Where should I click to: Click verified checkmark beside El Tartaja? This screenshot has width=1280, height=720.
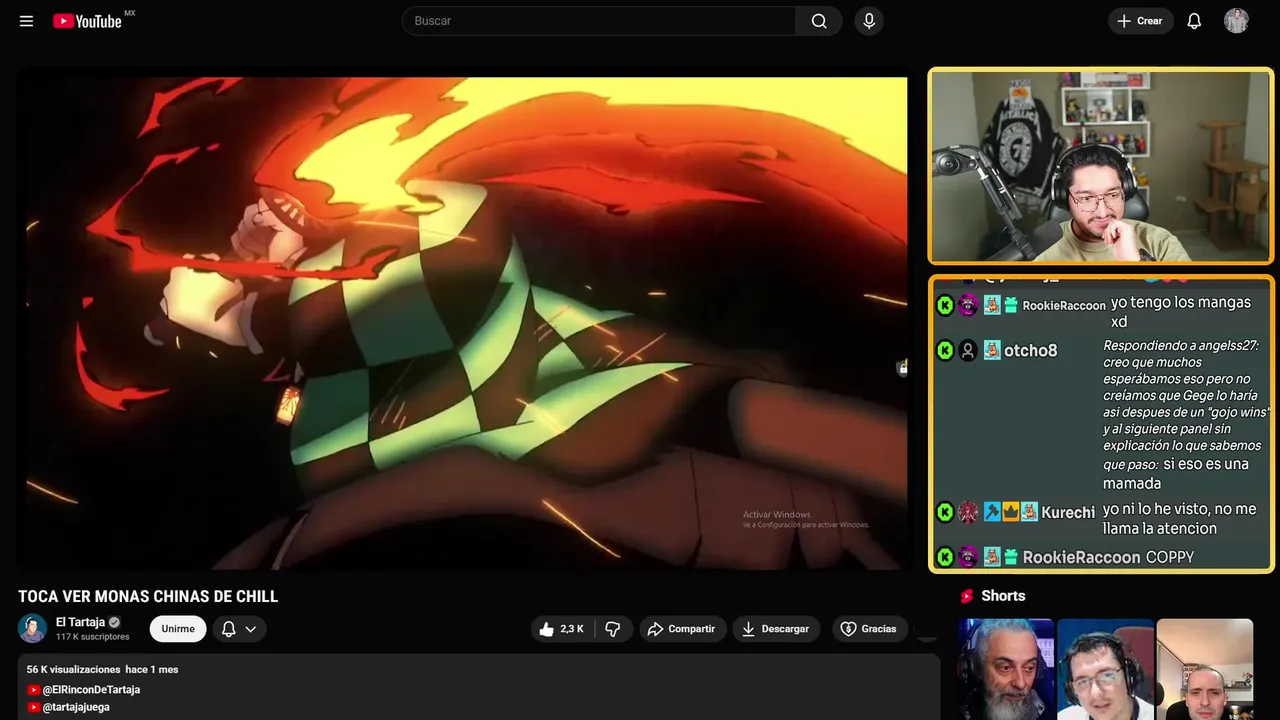click(114, 622)
